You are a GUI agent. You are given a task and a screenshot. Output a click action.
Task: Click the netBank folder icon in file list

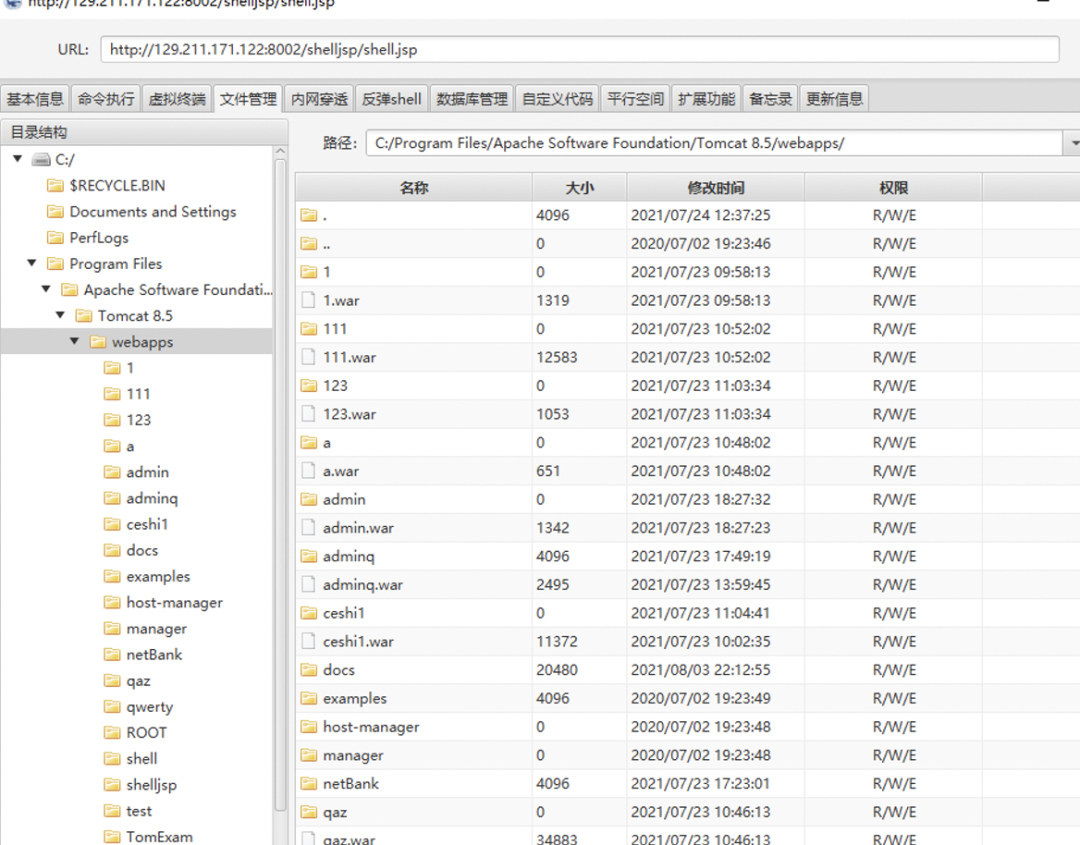coord(309,784)
